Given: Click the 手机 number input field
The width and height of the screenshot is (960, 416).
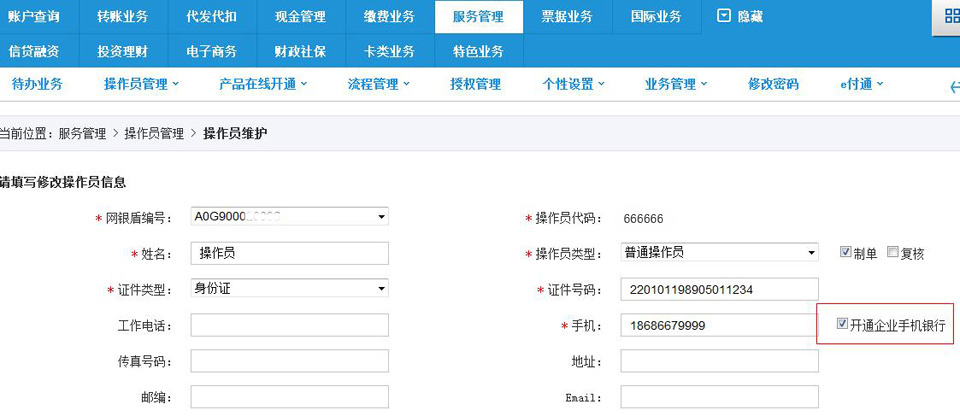Looking at the screenshot, I should point(719,325).
